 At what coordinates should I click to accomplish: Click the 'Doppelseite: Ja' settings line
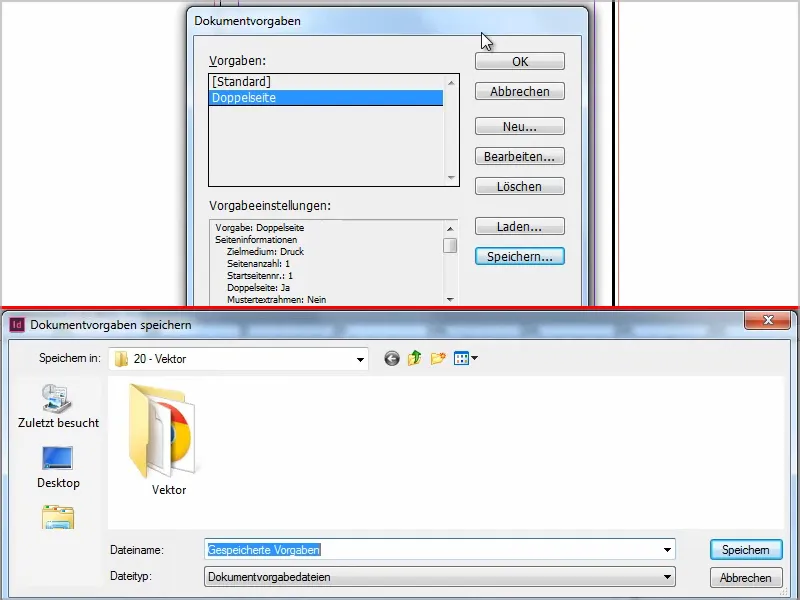point(258,287)
